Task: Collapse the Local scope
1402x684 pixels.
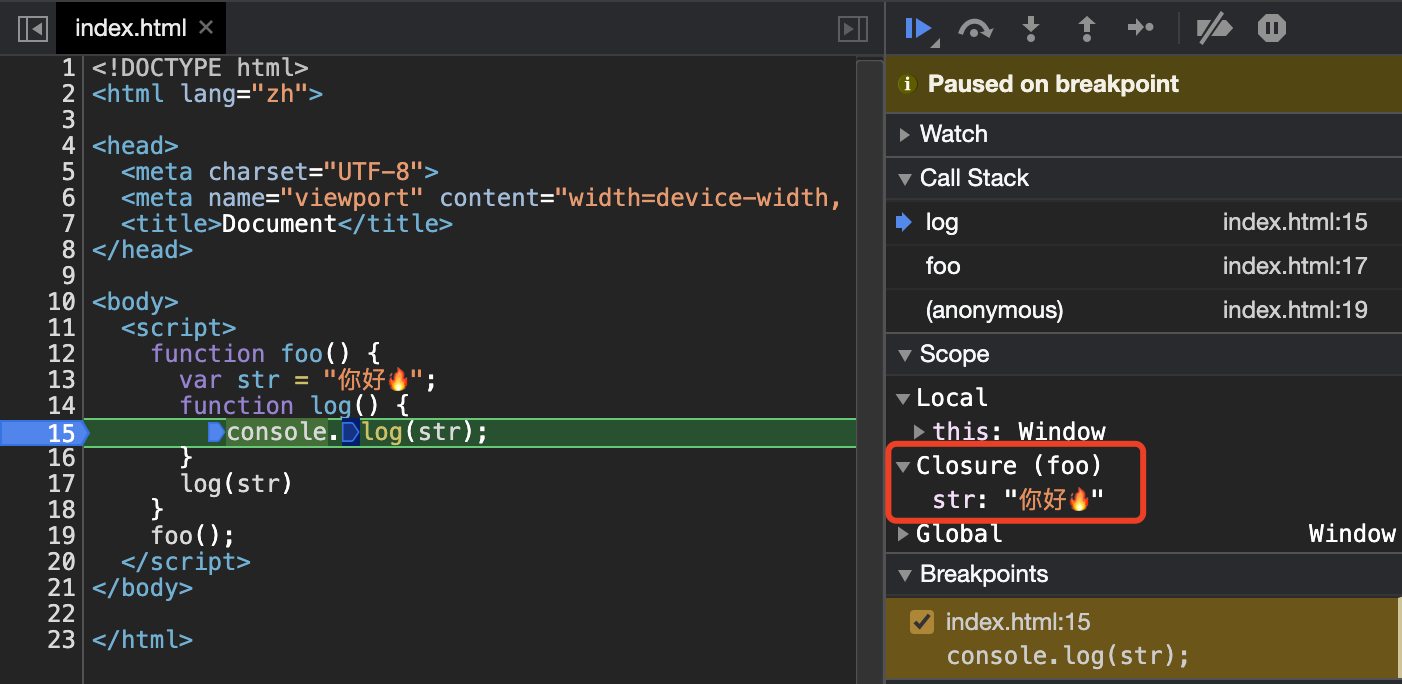Action: (x=904, y=398)
